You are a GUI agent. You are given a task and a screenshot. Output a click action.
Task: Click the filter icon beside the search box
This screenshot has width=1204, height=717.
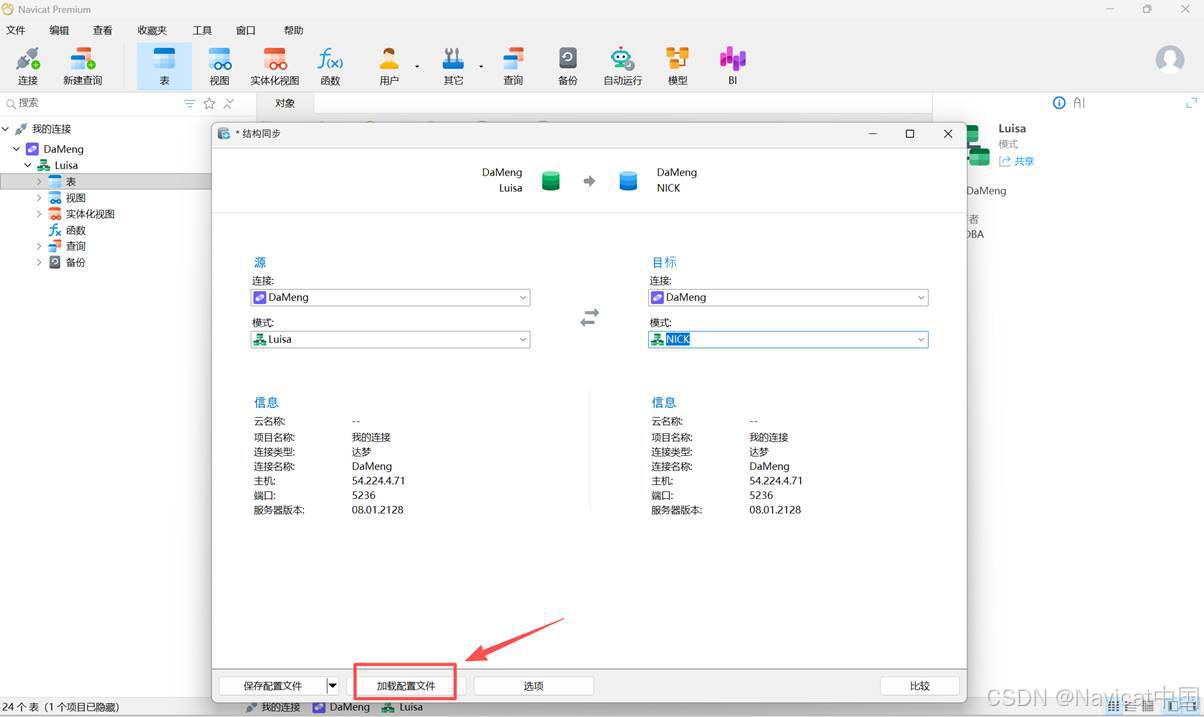[x=190, y=103]
